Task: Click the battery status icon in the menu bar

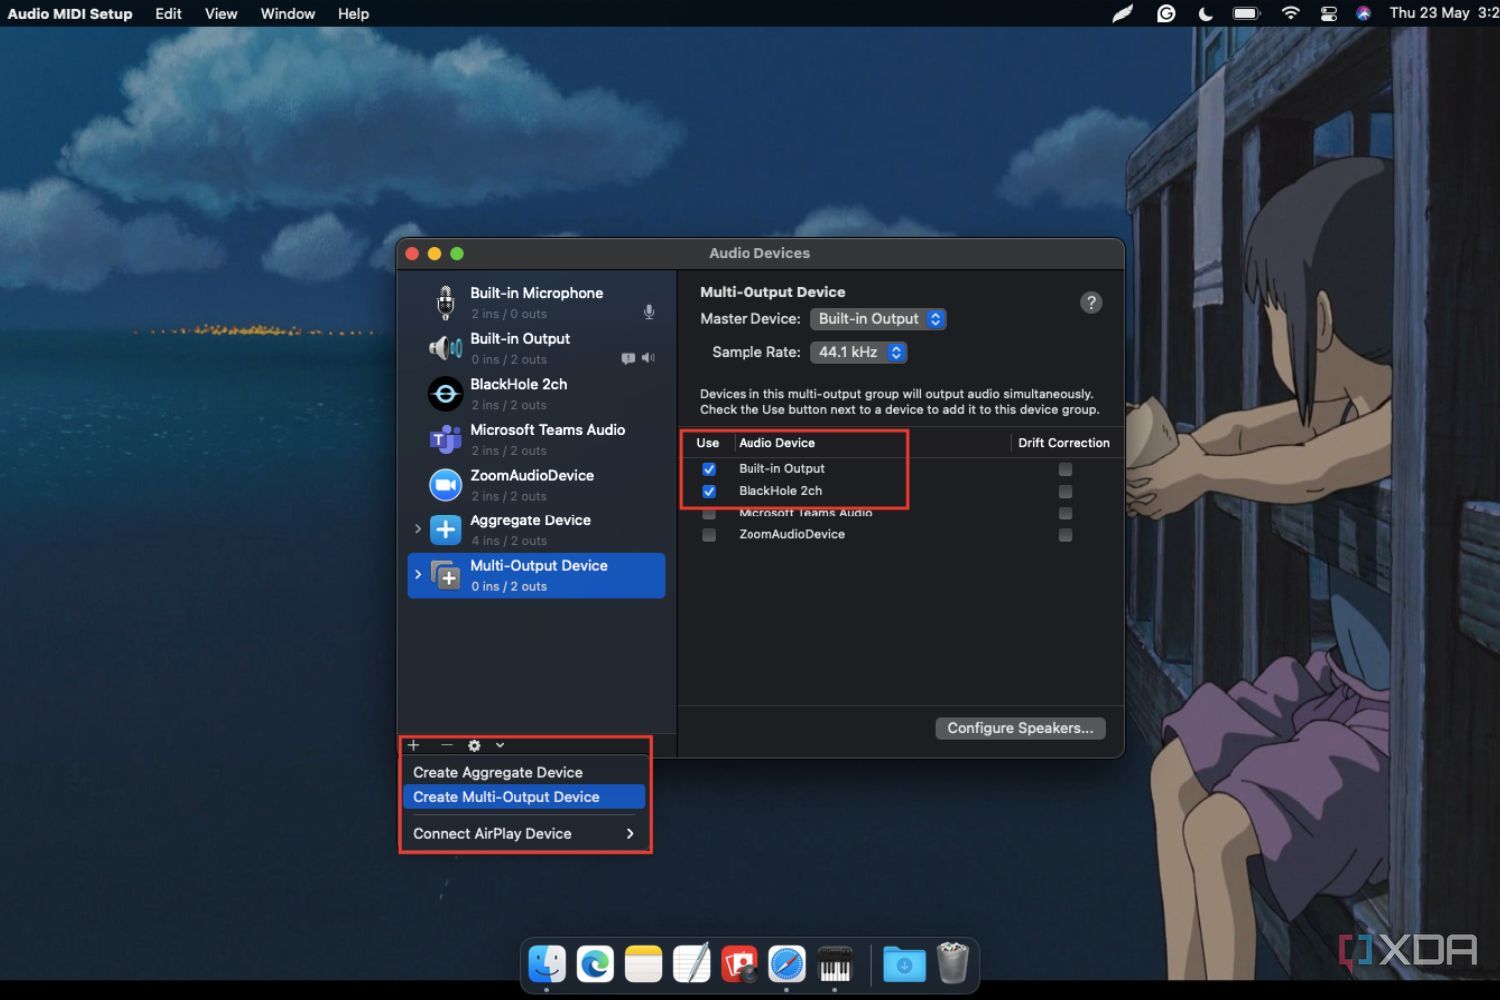Action: click(1246, 13)
